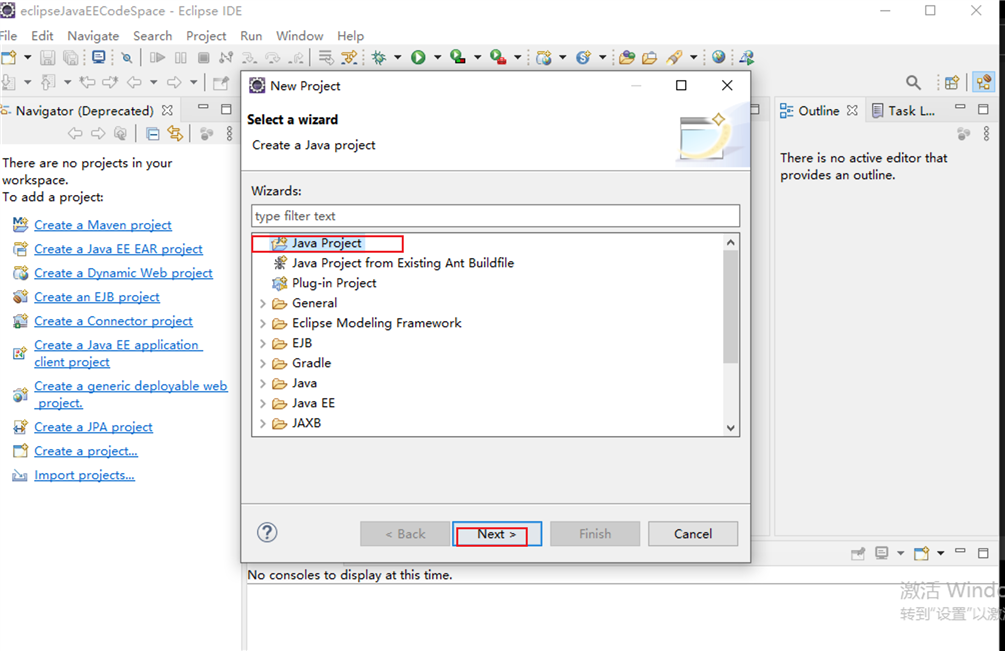This screenshot has height=651, width=1005.
Task: Click the 'Import projects...' link
Action: (x=84, y=475)
